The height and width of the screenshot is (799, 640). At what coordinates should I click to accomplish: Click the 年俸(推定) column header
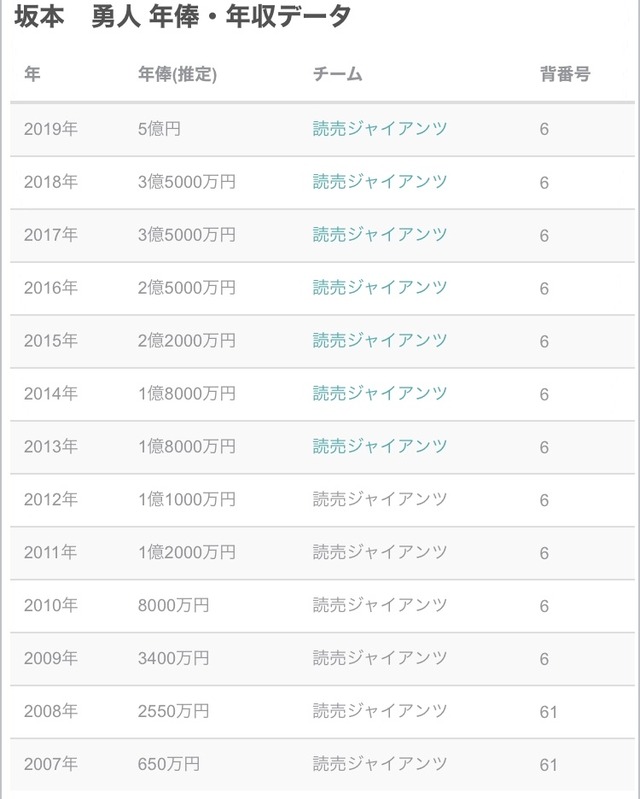tap(177, 74)
